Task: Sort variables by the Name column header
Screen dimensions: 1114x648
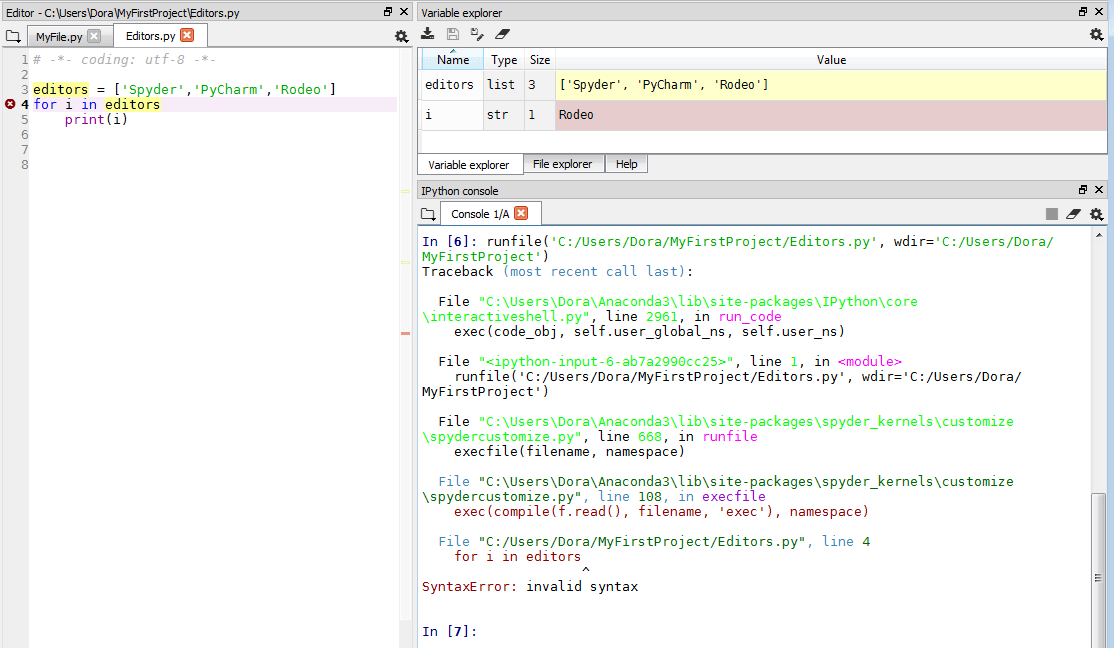Action: point(453,60)
